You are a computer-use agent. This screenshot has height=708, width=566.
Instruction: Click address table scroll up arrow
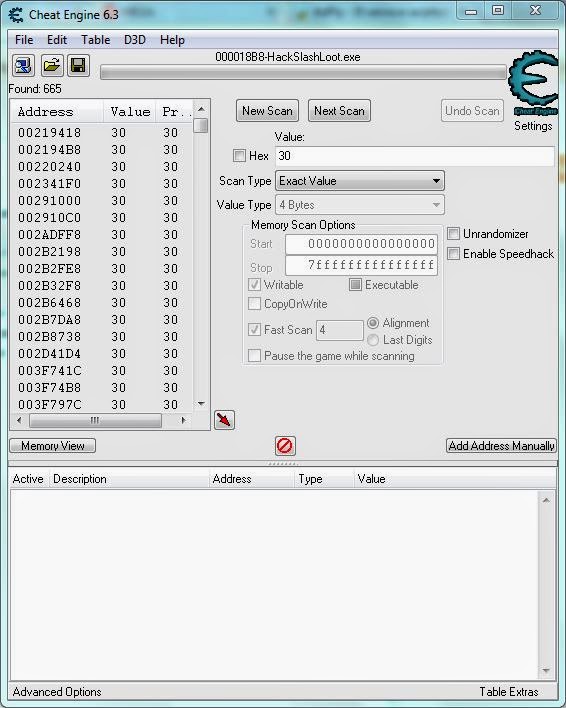click(x=546, y=500)
